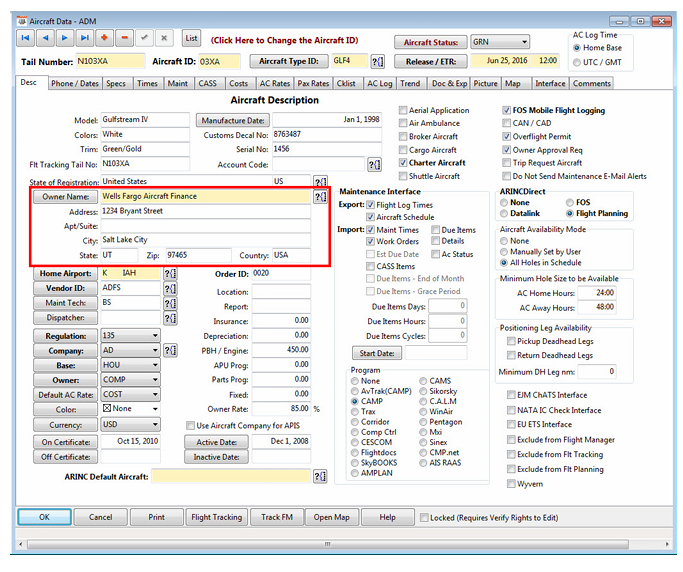The width and height of the screenshot is (683, 572).
Task: Select UTC / GMT radio button
Action: (577, 62)
